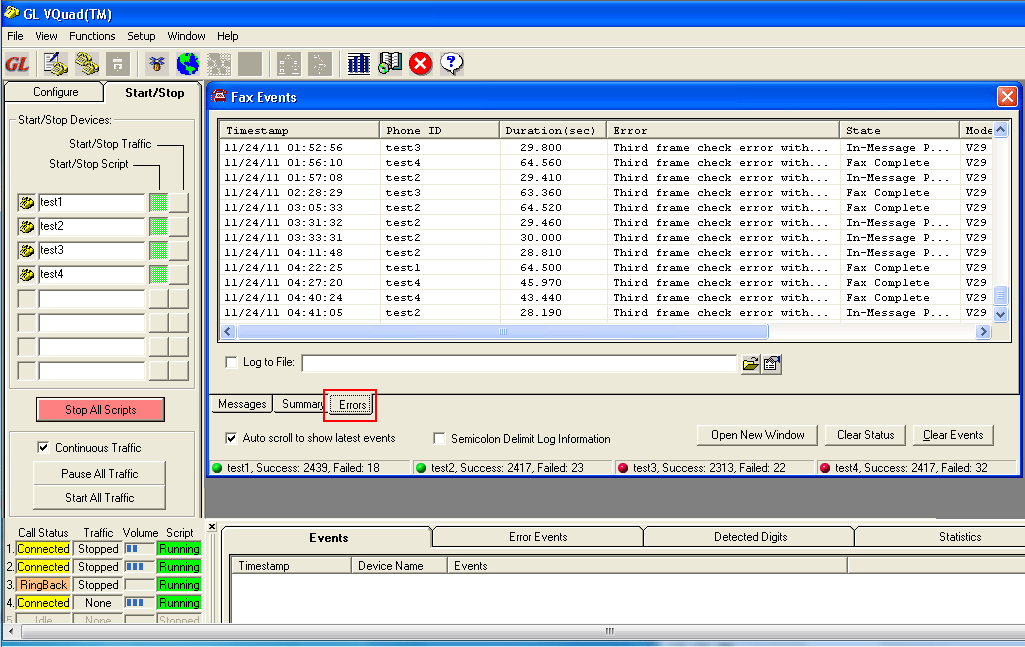Click the GL logo toolbar icon
Screen dimensions: 1025x647
18,64
